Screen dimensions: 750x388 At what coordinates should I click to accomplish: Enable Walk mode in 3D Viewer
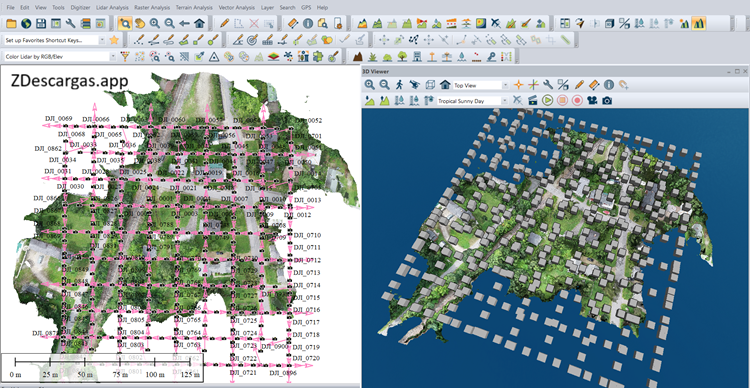[x=399, y=85]
